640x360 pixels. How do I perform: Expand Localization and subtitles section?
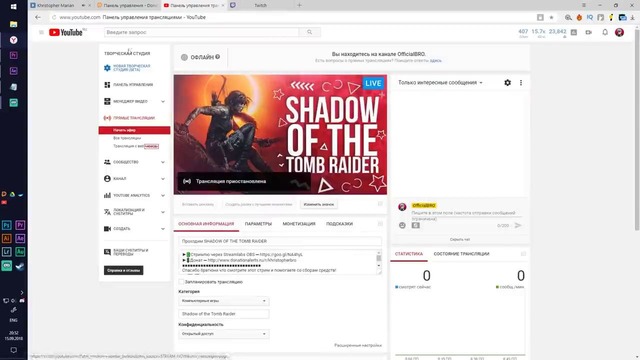(163, 212)
